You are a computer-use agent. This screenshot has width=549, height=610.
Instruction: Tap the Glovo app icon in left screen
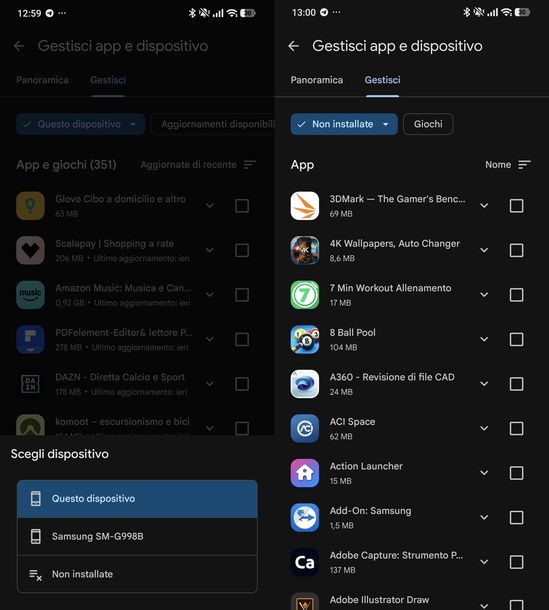point(30,206)
